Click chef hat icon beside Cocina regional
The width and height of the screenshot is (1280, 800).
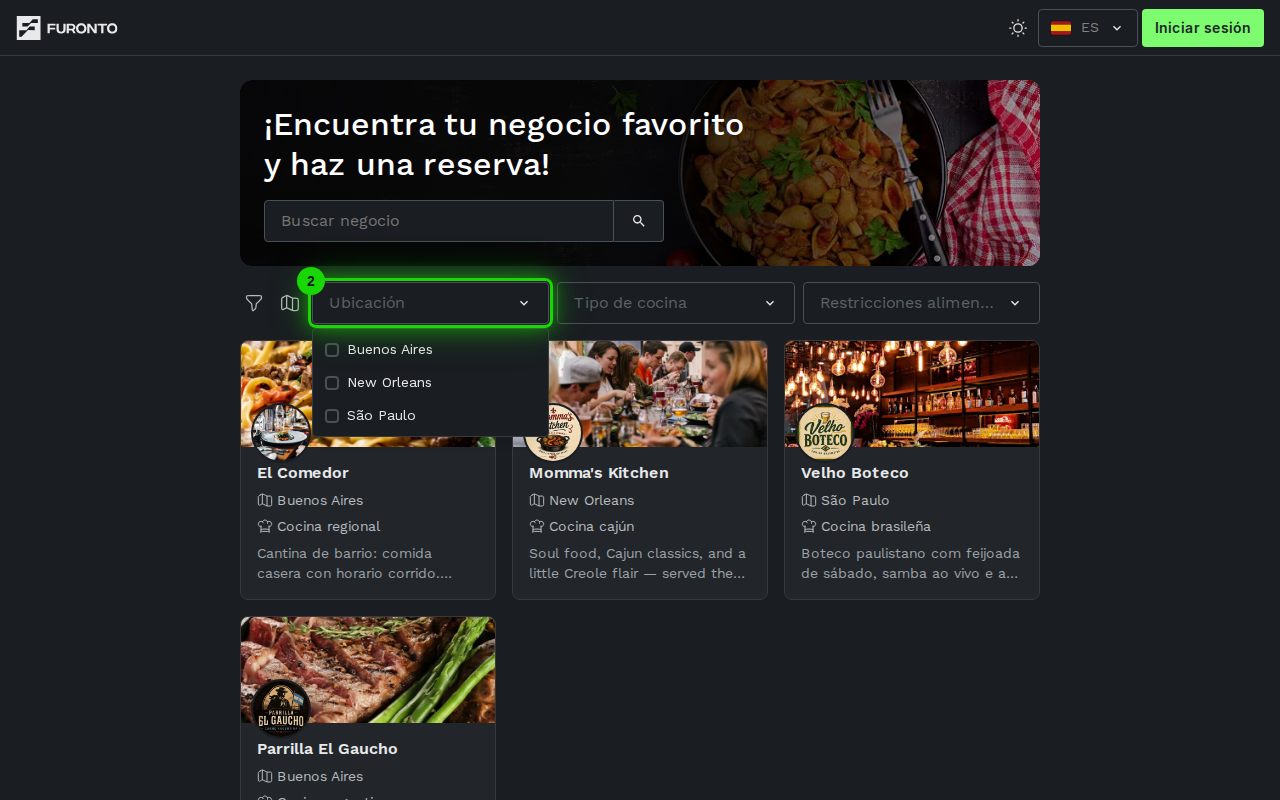click(265, 526)
